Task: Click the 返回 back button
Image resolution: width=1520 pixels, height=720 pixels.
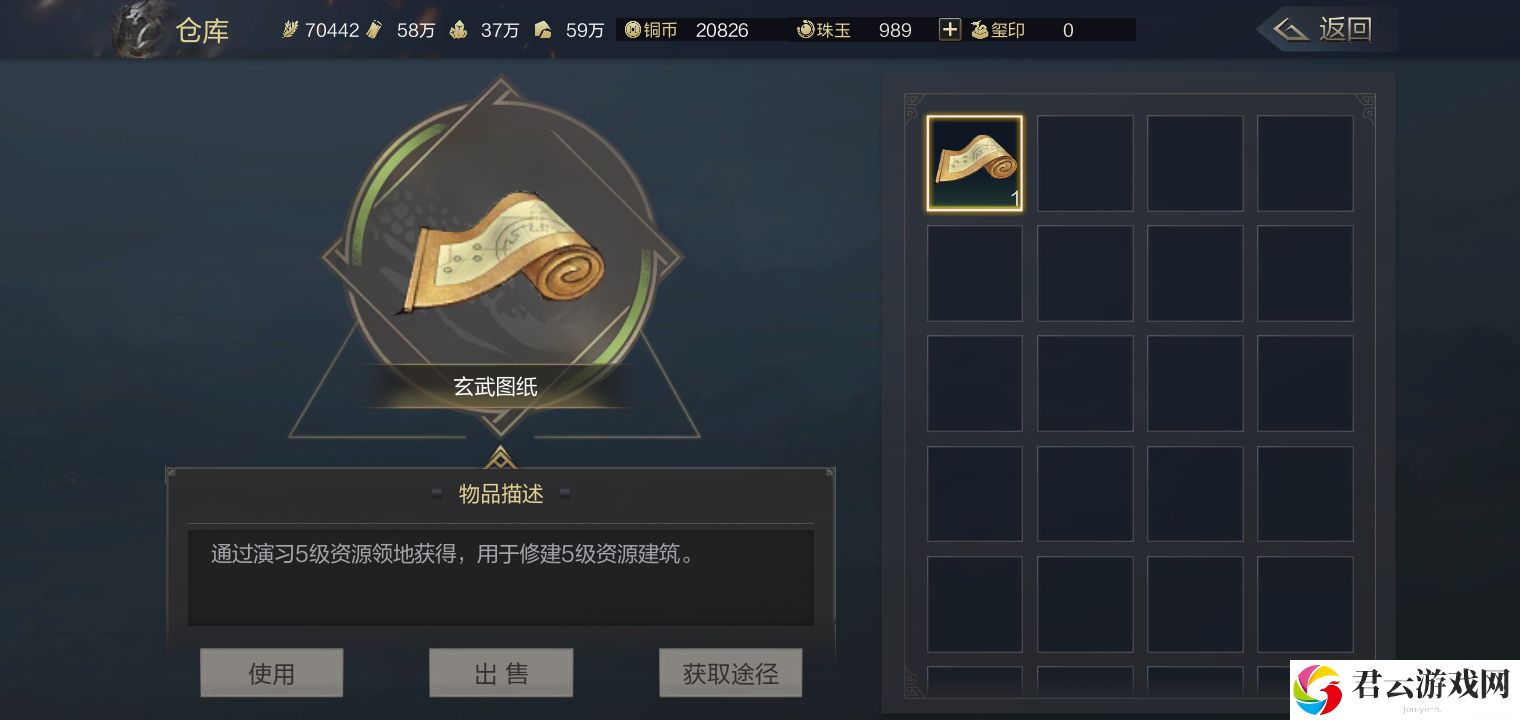Action: coord(1328,29)
